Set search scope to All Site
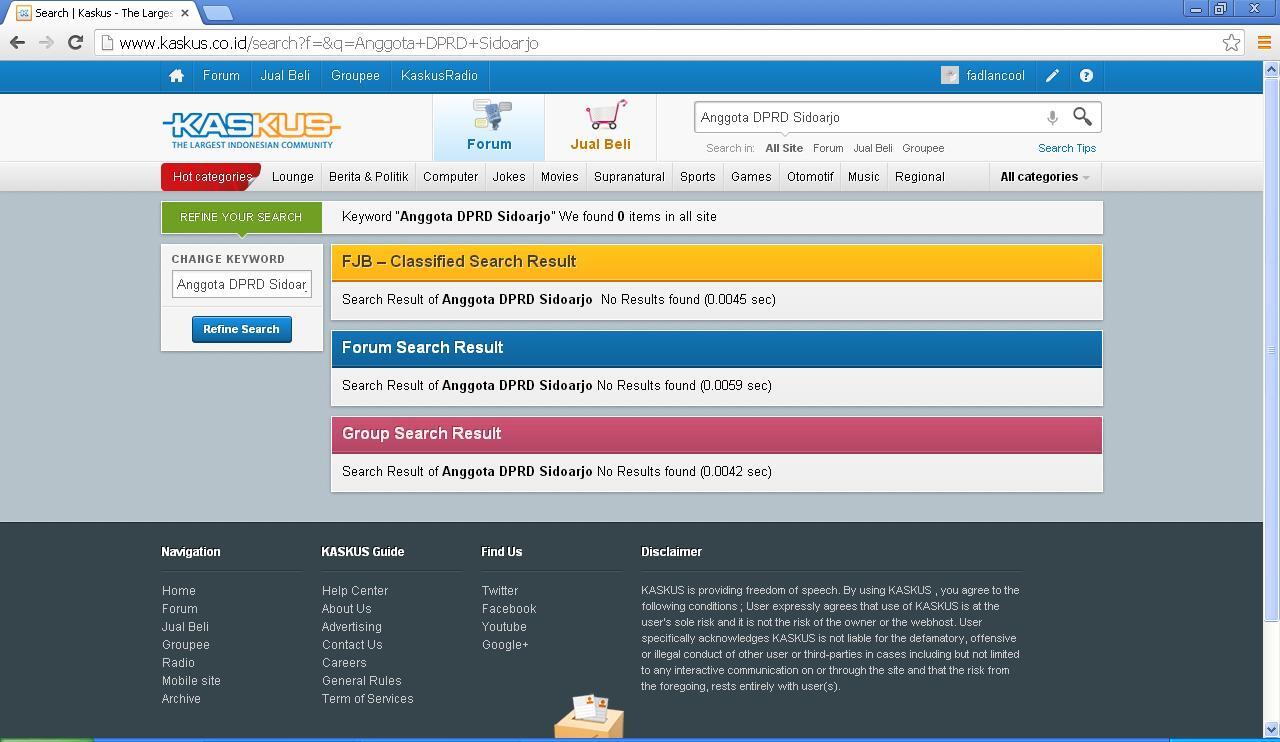The height and width of the screenshot is (742, 1280). tap(784, 148)
